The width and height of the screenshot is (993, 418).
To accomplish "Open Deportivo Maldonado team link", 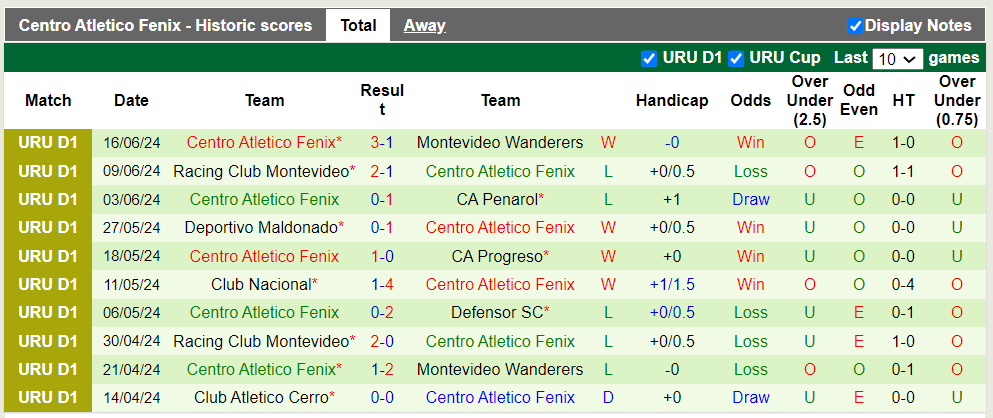I will coord(261,228).
